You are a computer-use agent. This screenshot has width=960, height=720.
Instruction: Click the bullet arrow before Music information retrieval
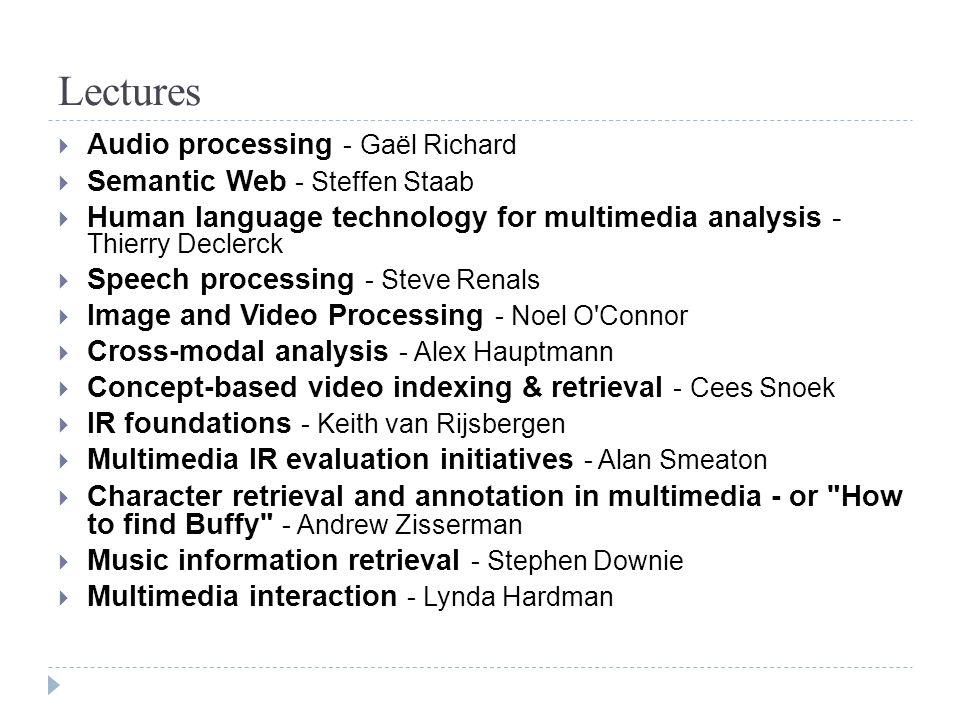64,561
